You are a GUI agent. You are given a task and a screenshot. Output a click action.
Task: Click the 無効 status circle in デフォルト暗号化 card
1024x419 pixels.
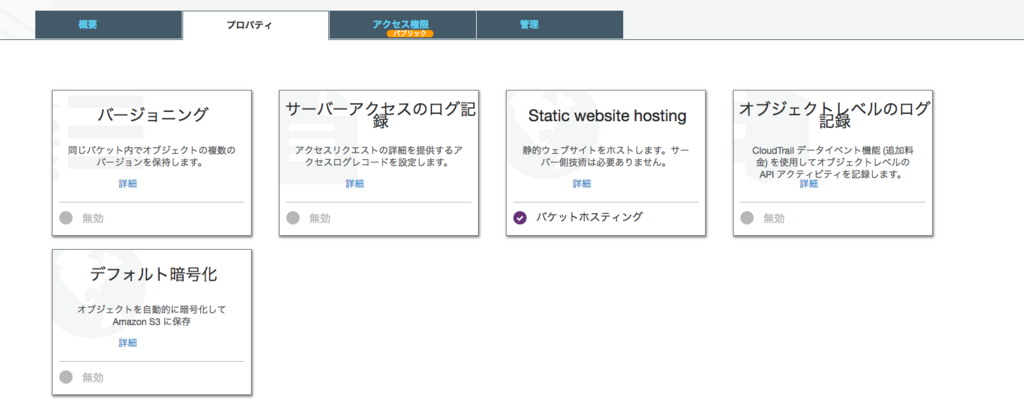point(65,377)
